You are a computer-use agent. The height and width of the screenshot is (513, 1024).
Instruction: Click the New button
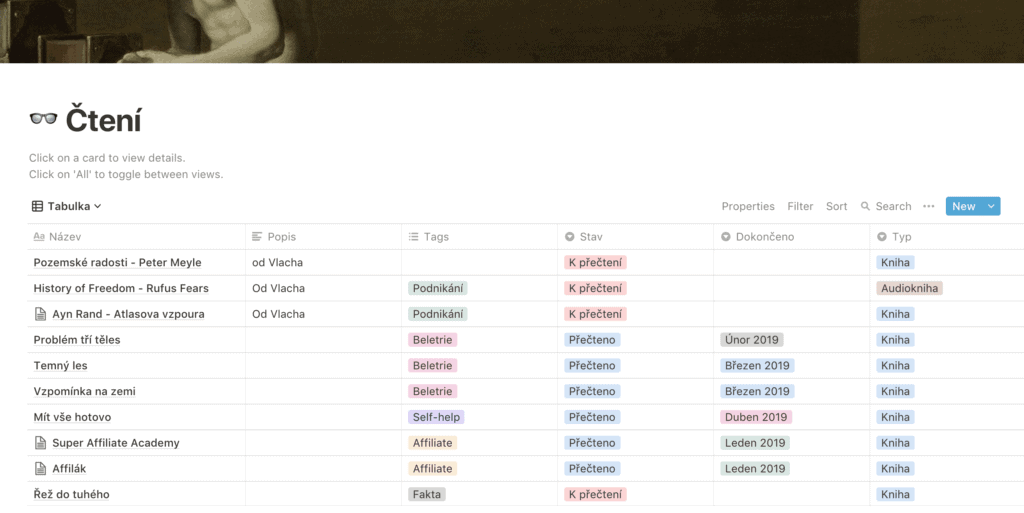[963, 206]
